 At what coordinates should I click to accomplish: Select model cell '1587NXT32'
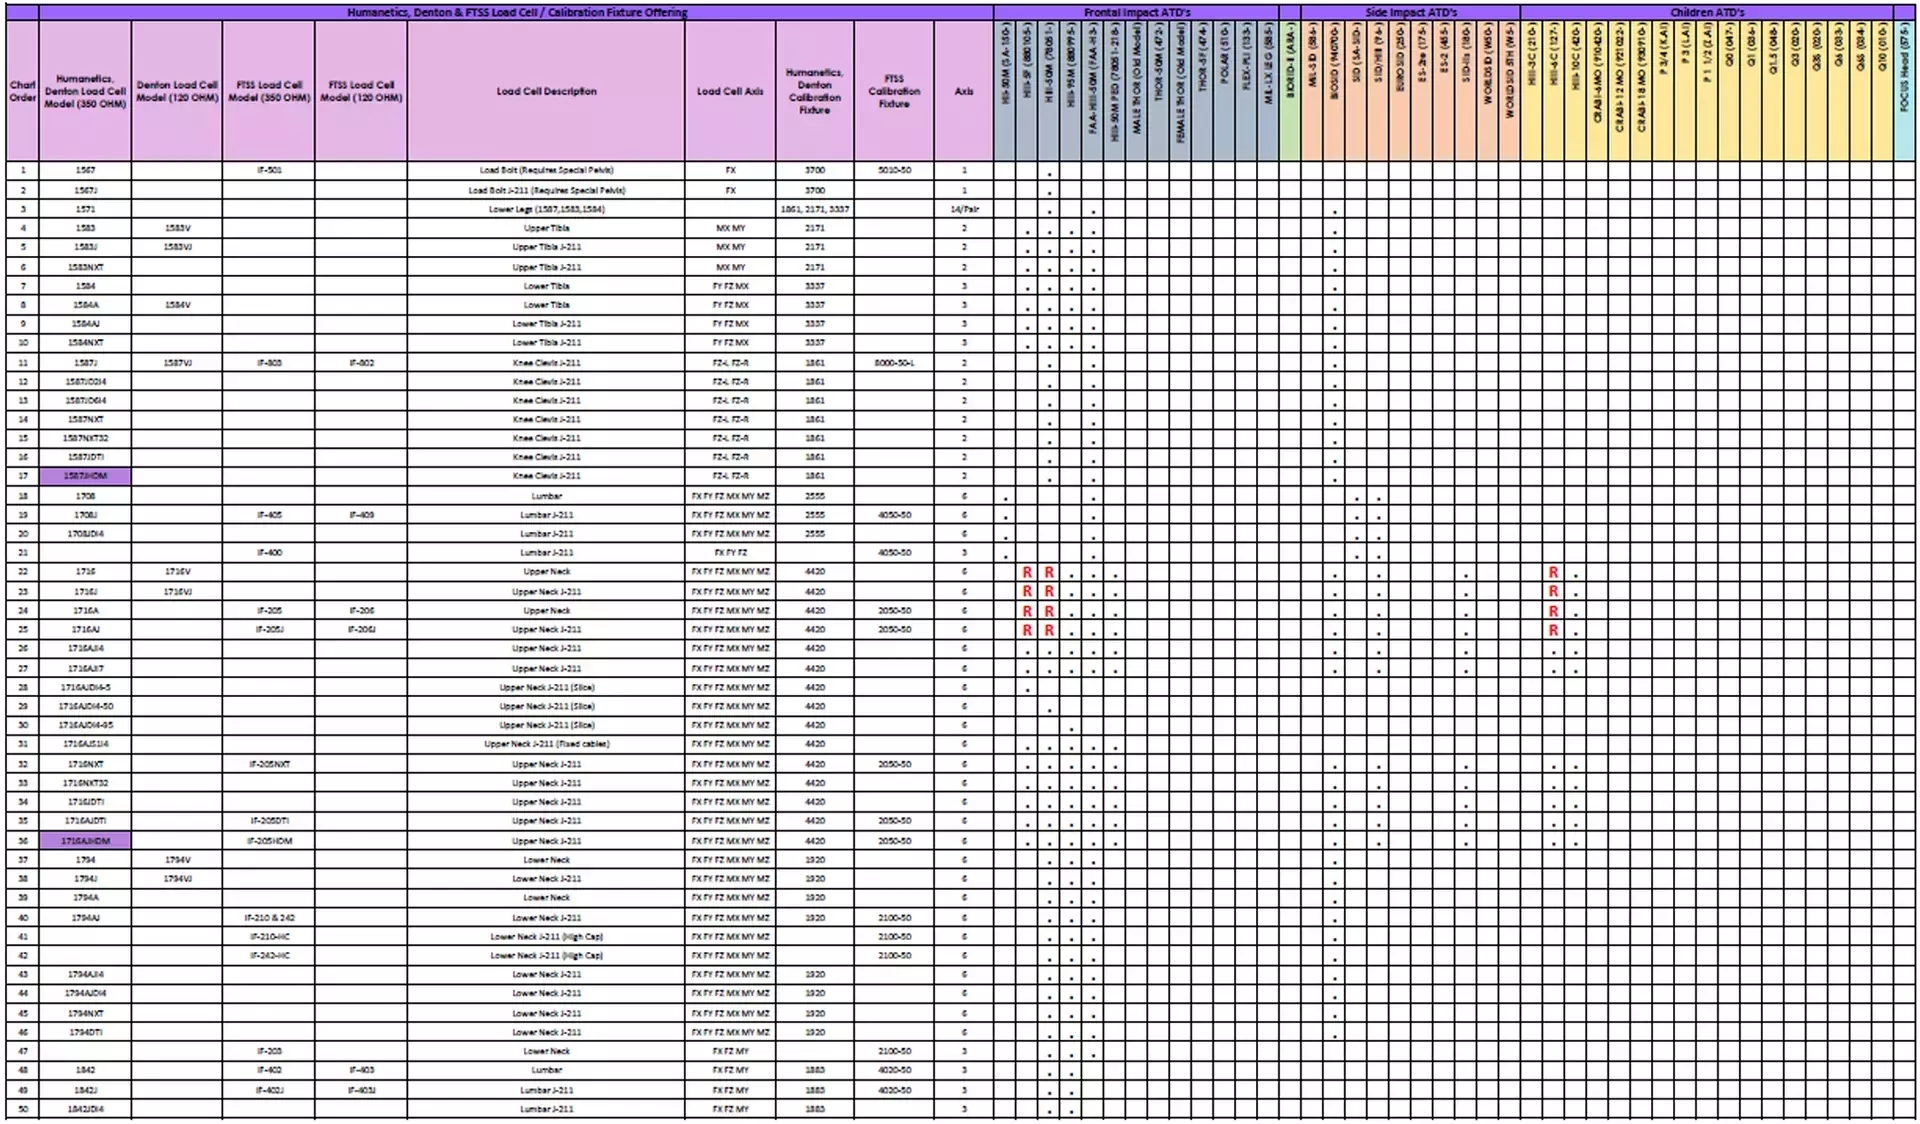pyautogui.click(x=85, y=438)
